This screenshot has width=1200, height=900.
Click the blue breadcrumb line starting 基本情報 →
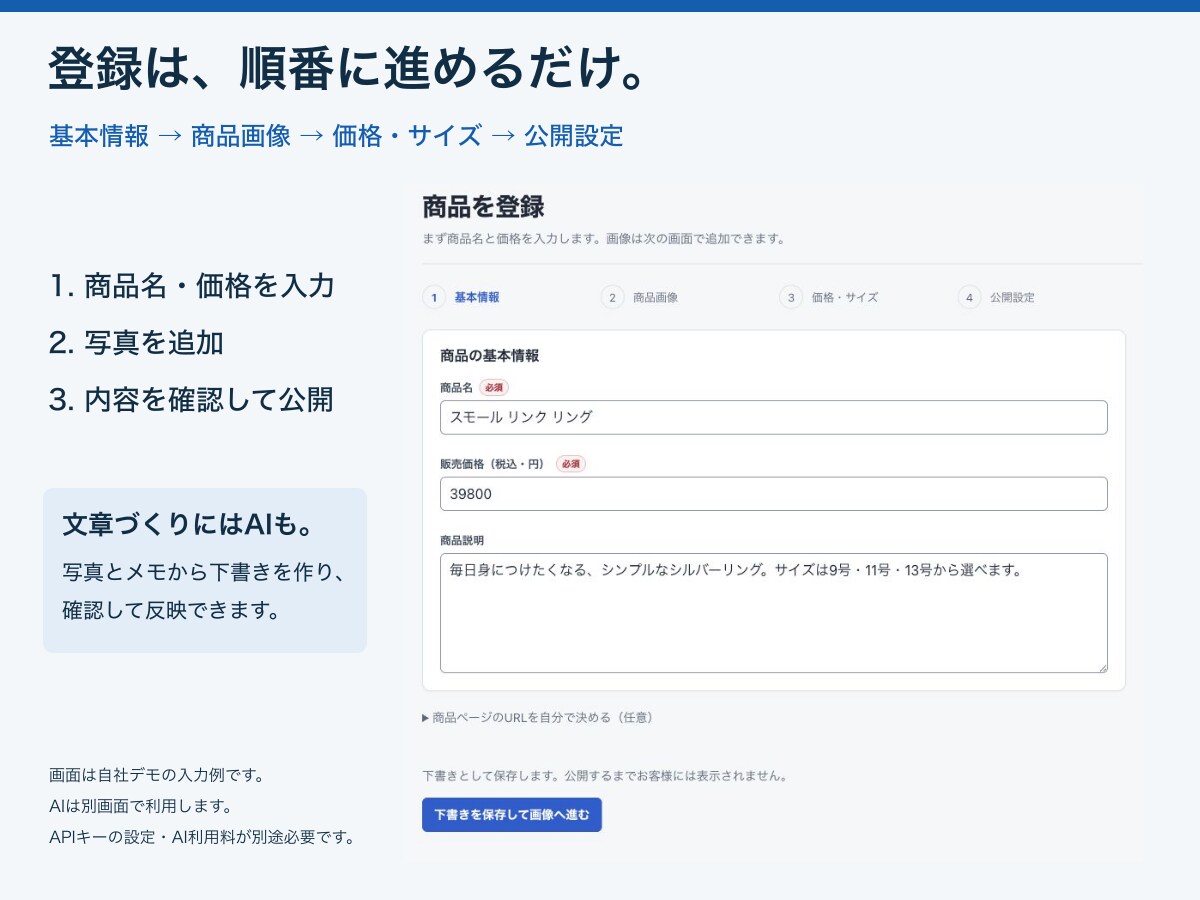point(336,135)
